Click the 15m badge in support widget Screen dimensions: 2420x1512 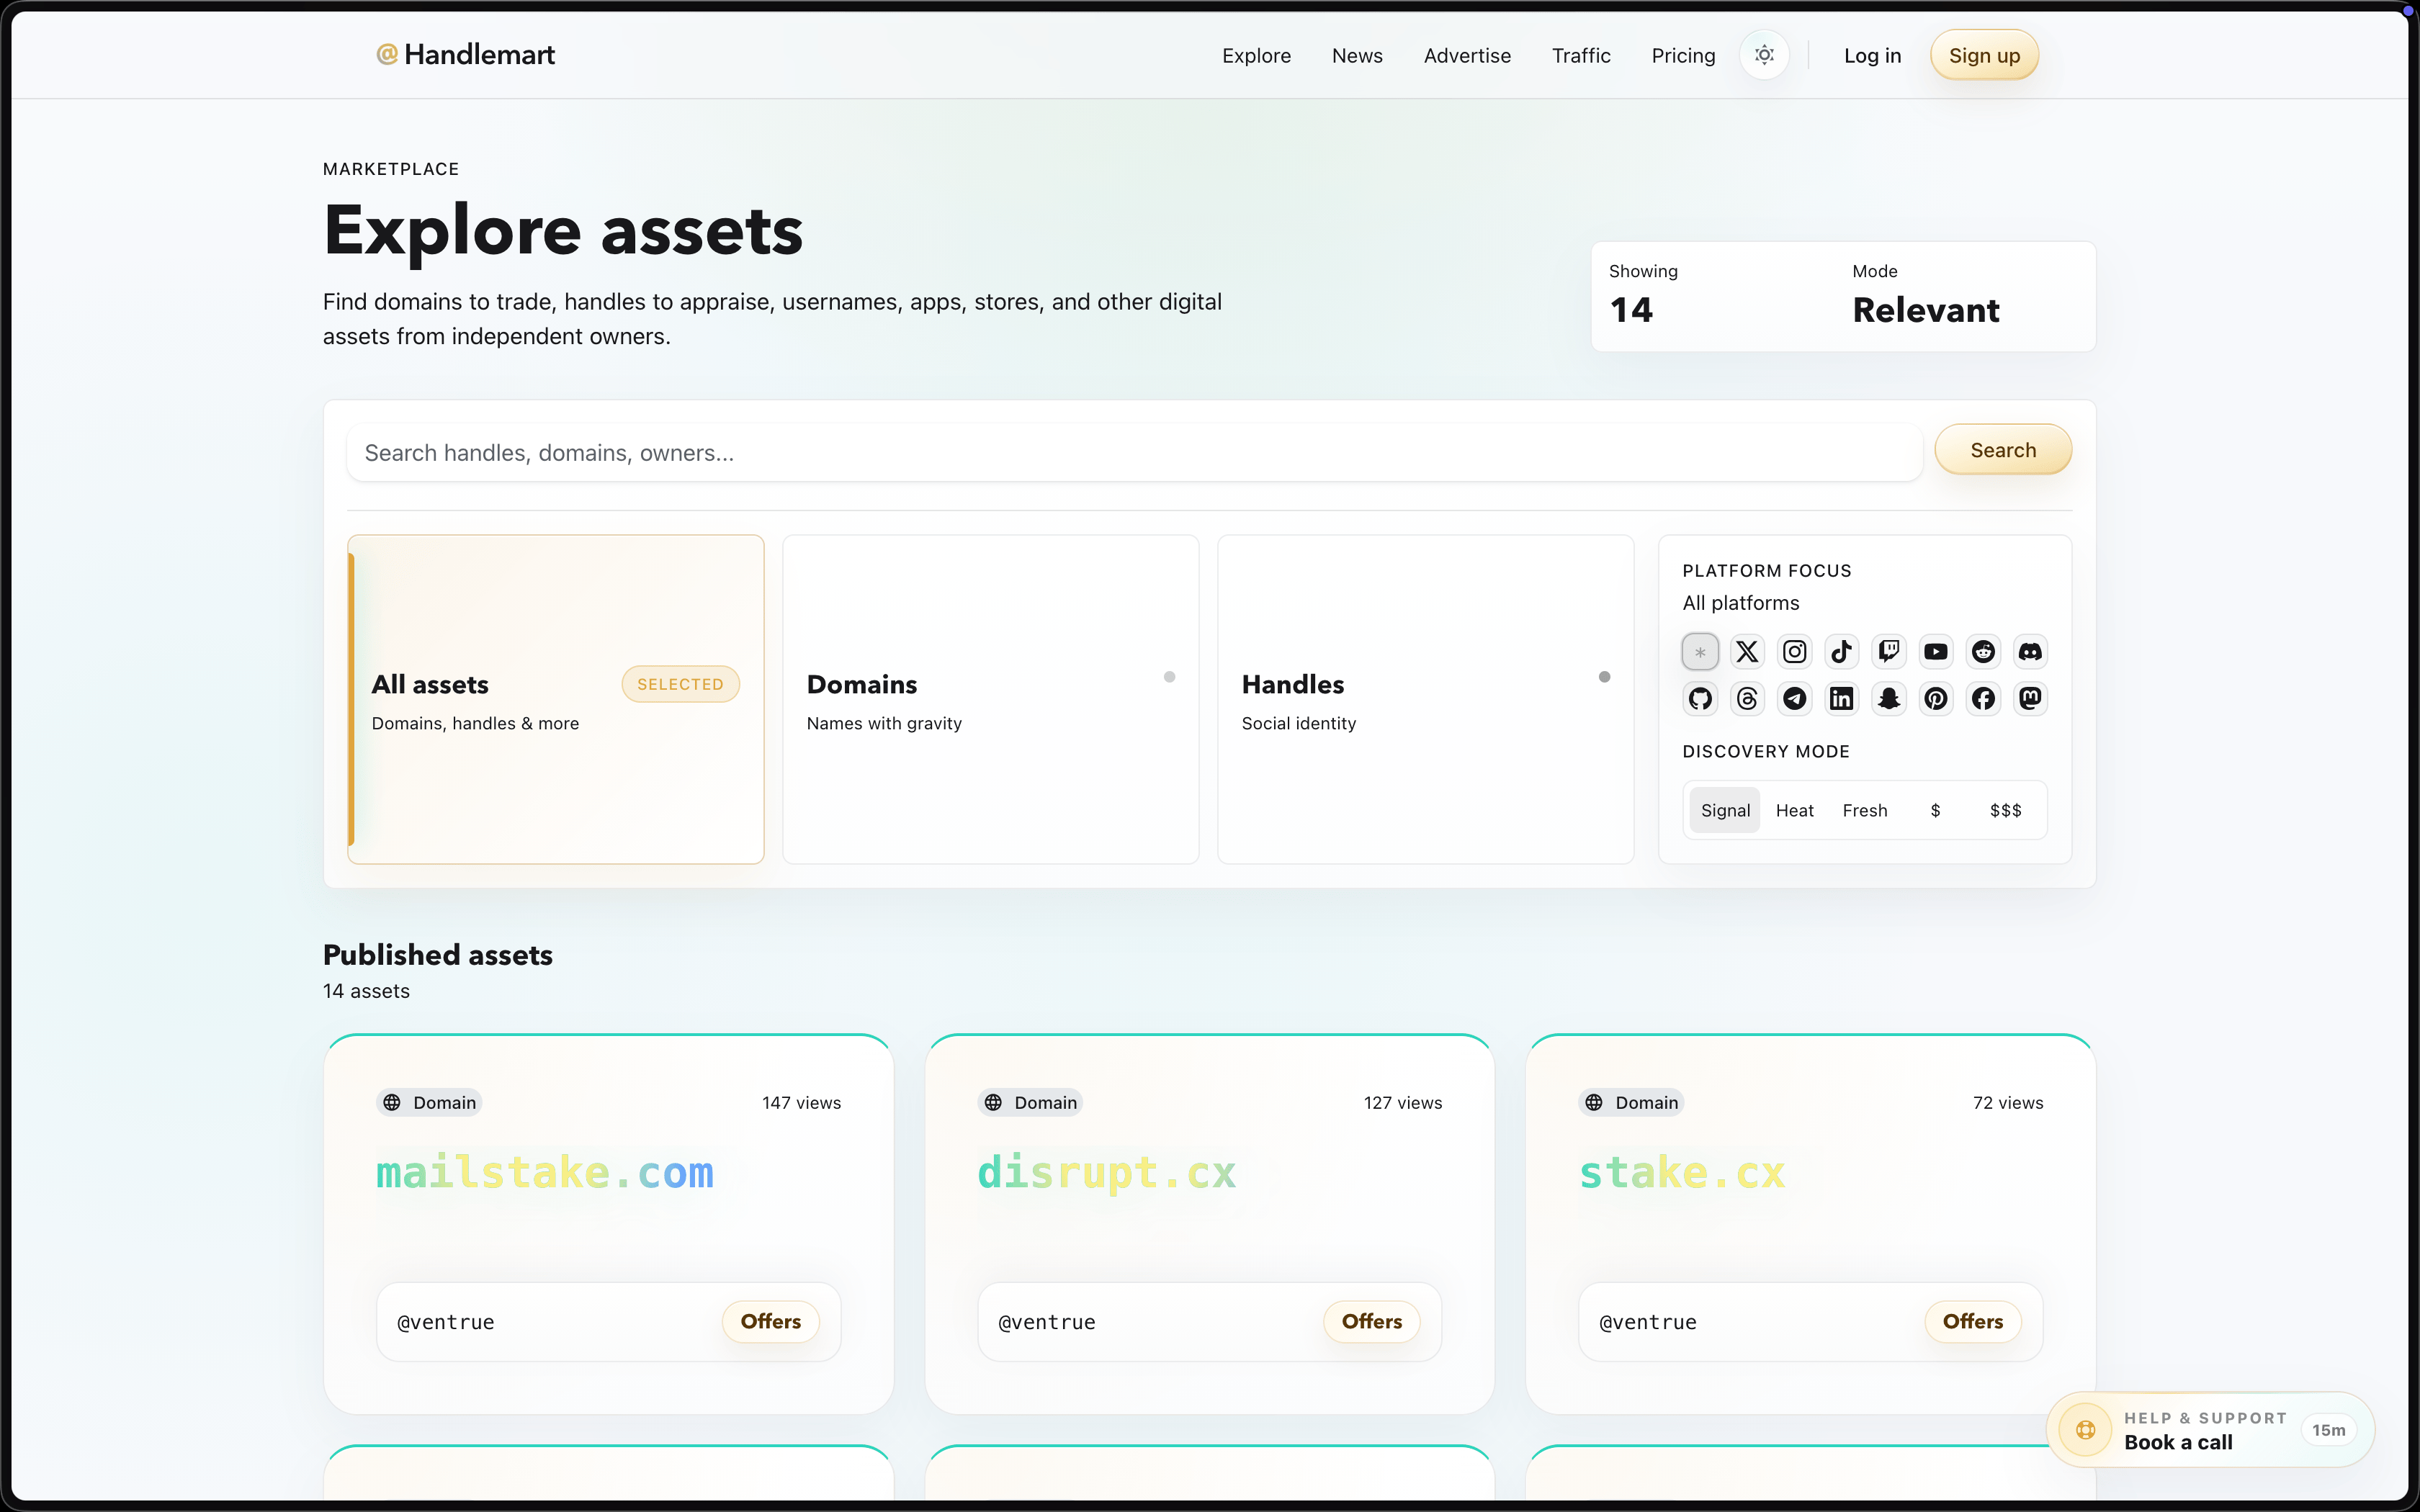2328,1430
